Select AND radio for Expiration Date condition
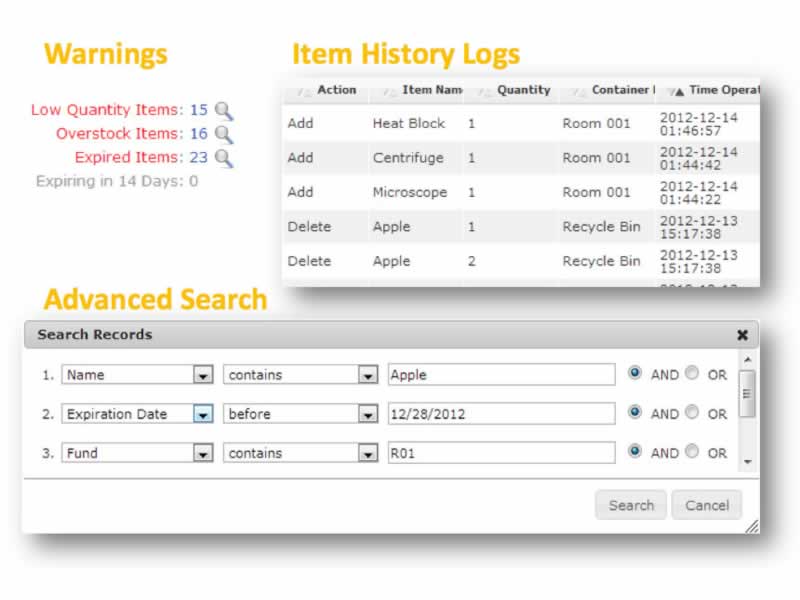The width and height of the screenshot is (800, 600). click(x=635, y=413)
